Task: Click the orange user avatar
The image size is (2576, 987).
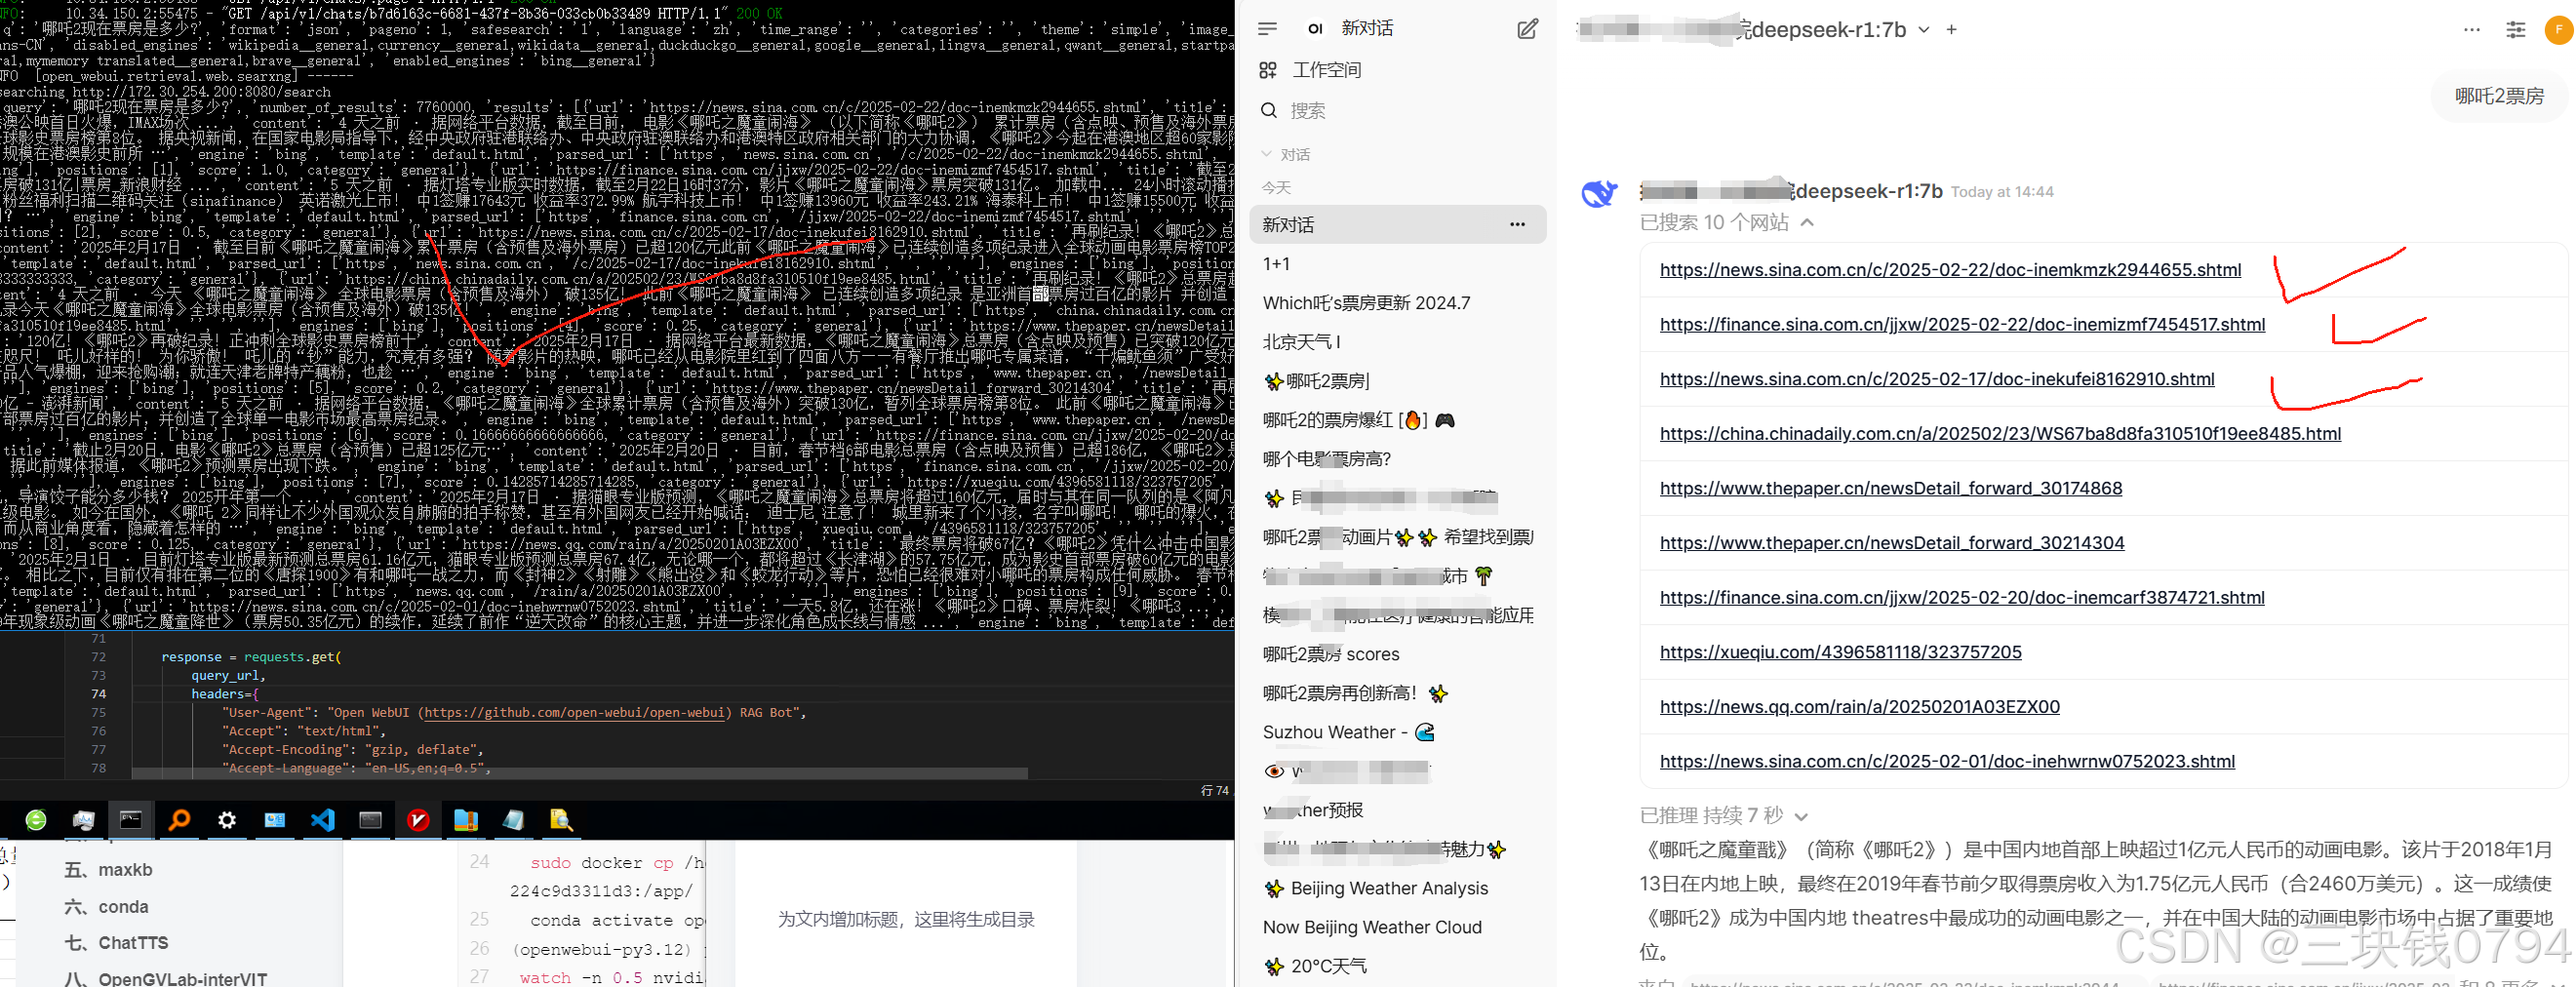Action: click(x=2558, y=30)
